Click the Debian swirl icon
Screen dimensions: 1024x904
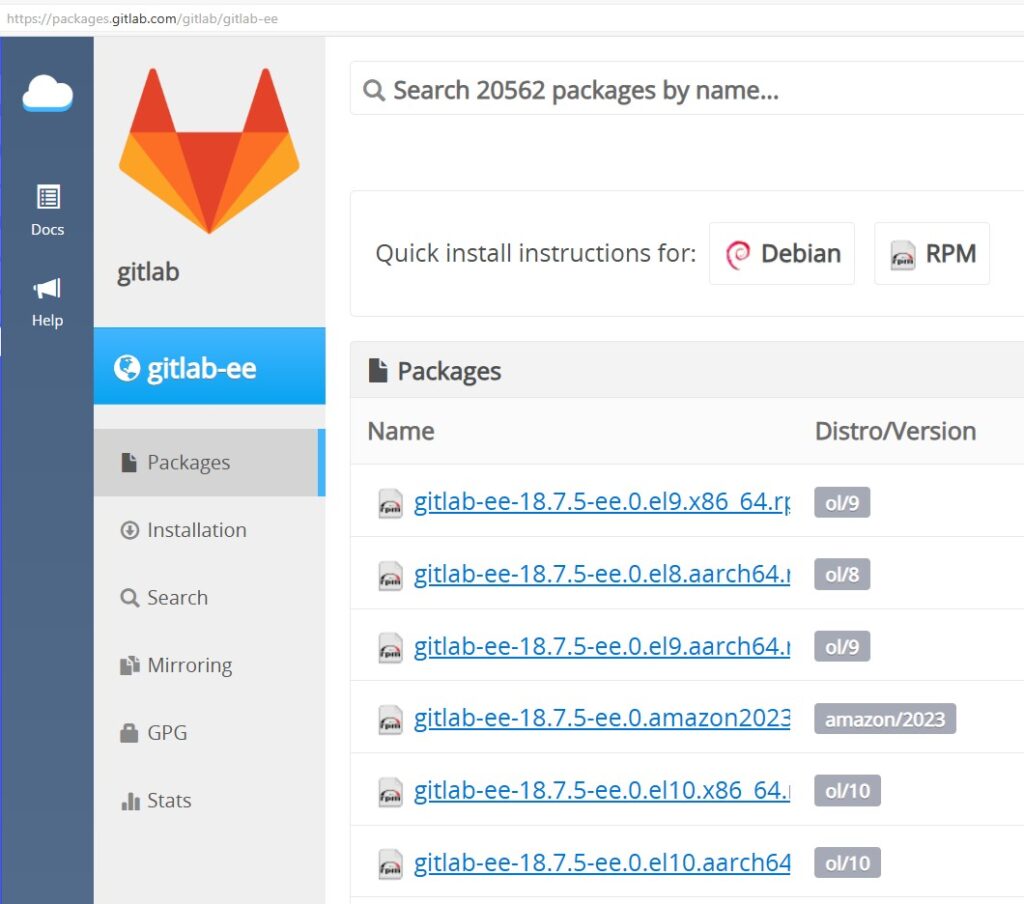pyautogui.click(x=738, y=254)
